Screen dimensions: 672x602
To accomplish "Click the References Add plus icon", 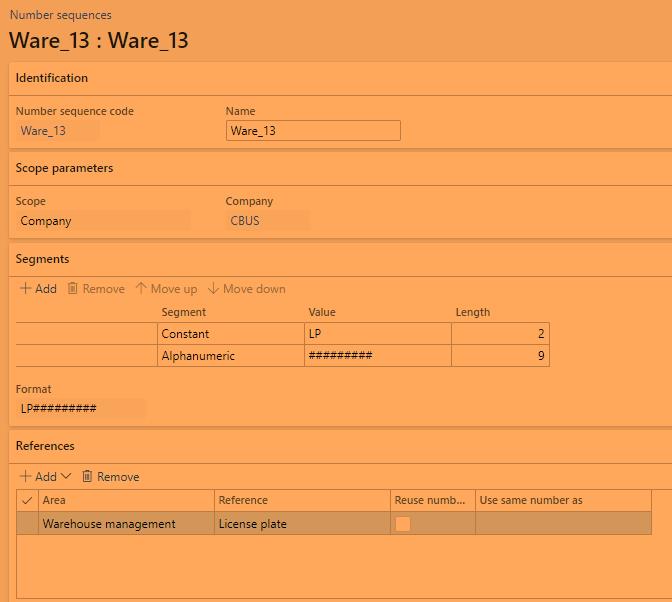I will pos(25,476).
